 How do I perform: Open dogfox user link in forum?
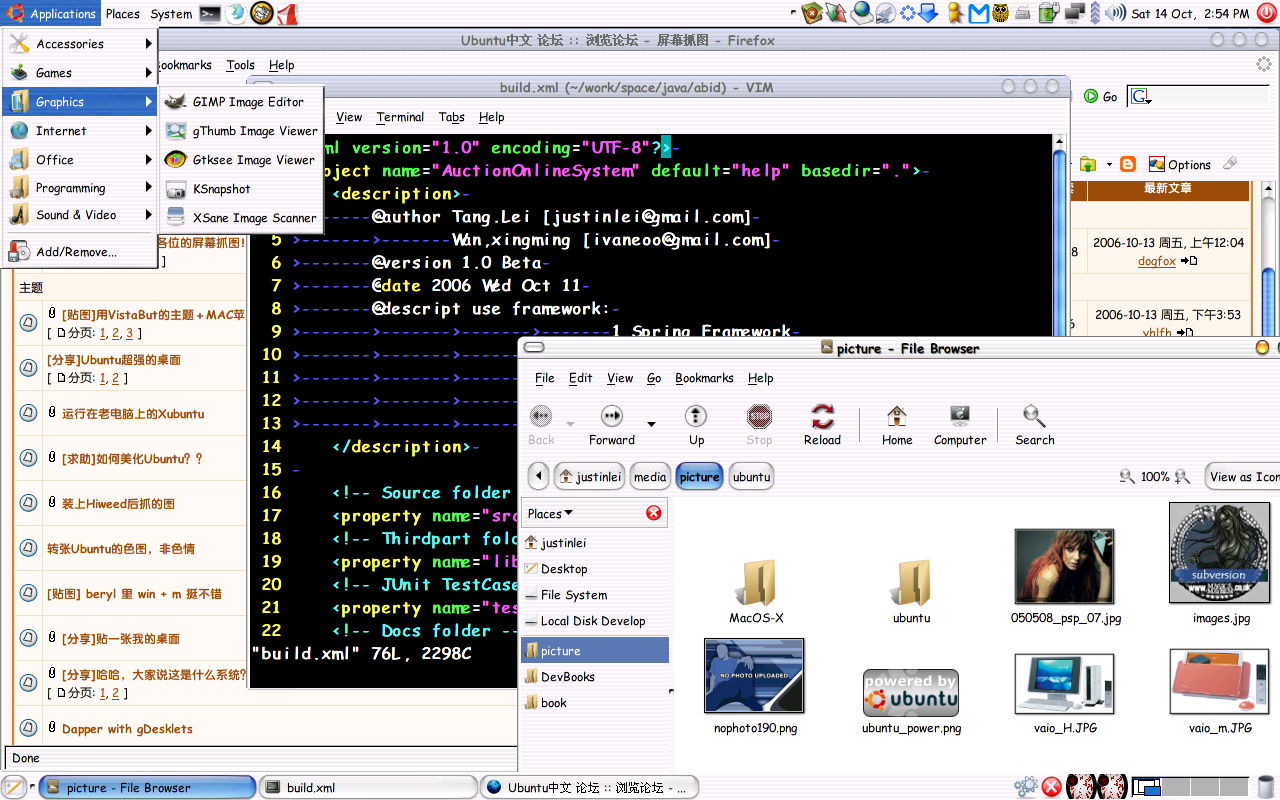[1157, 261]
